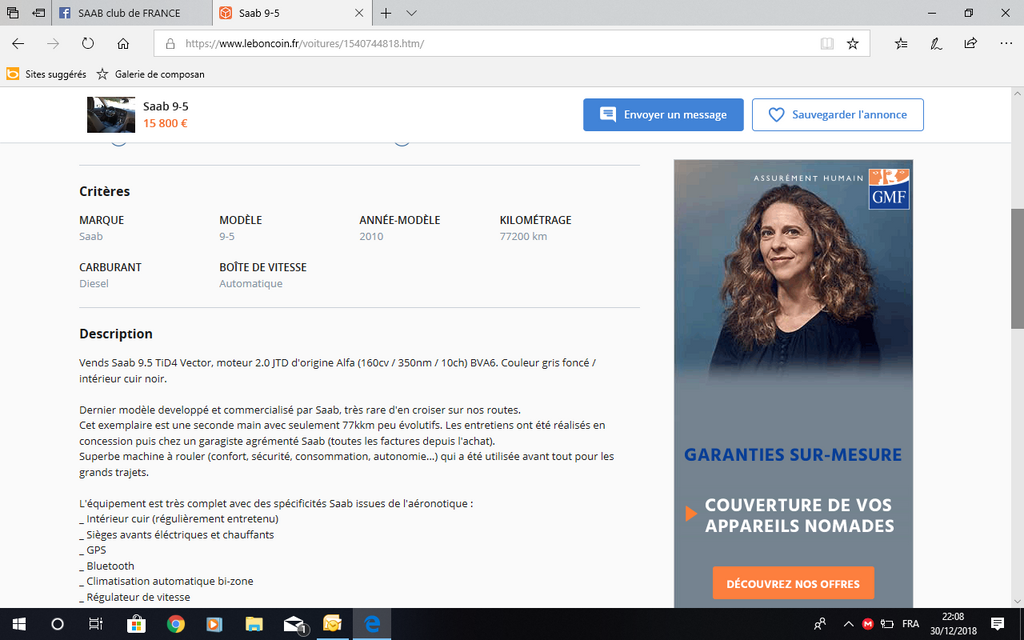Open reading view icon in address bar
This screenshot has height=640, width=1024.
(x=827, y=44)
